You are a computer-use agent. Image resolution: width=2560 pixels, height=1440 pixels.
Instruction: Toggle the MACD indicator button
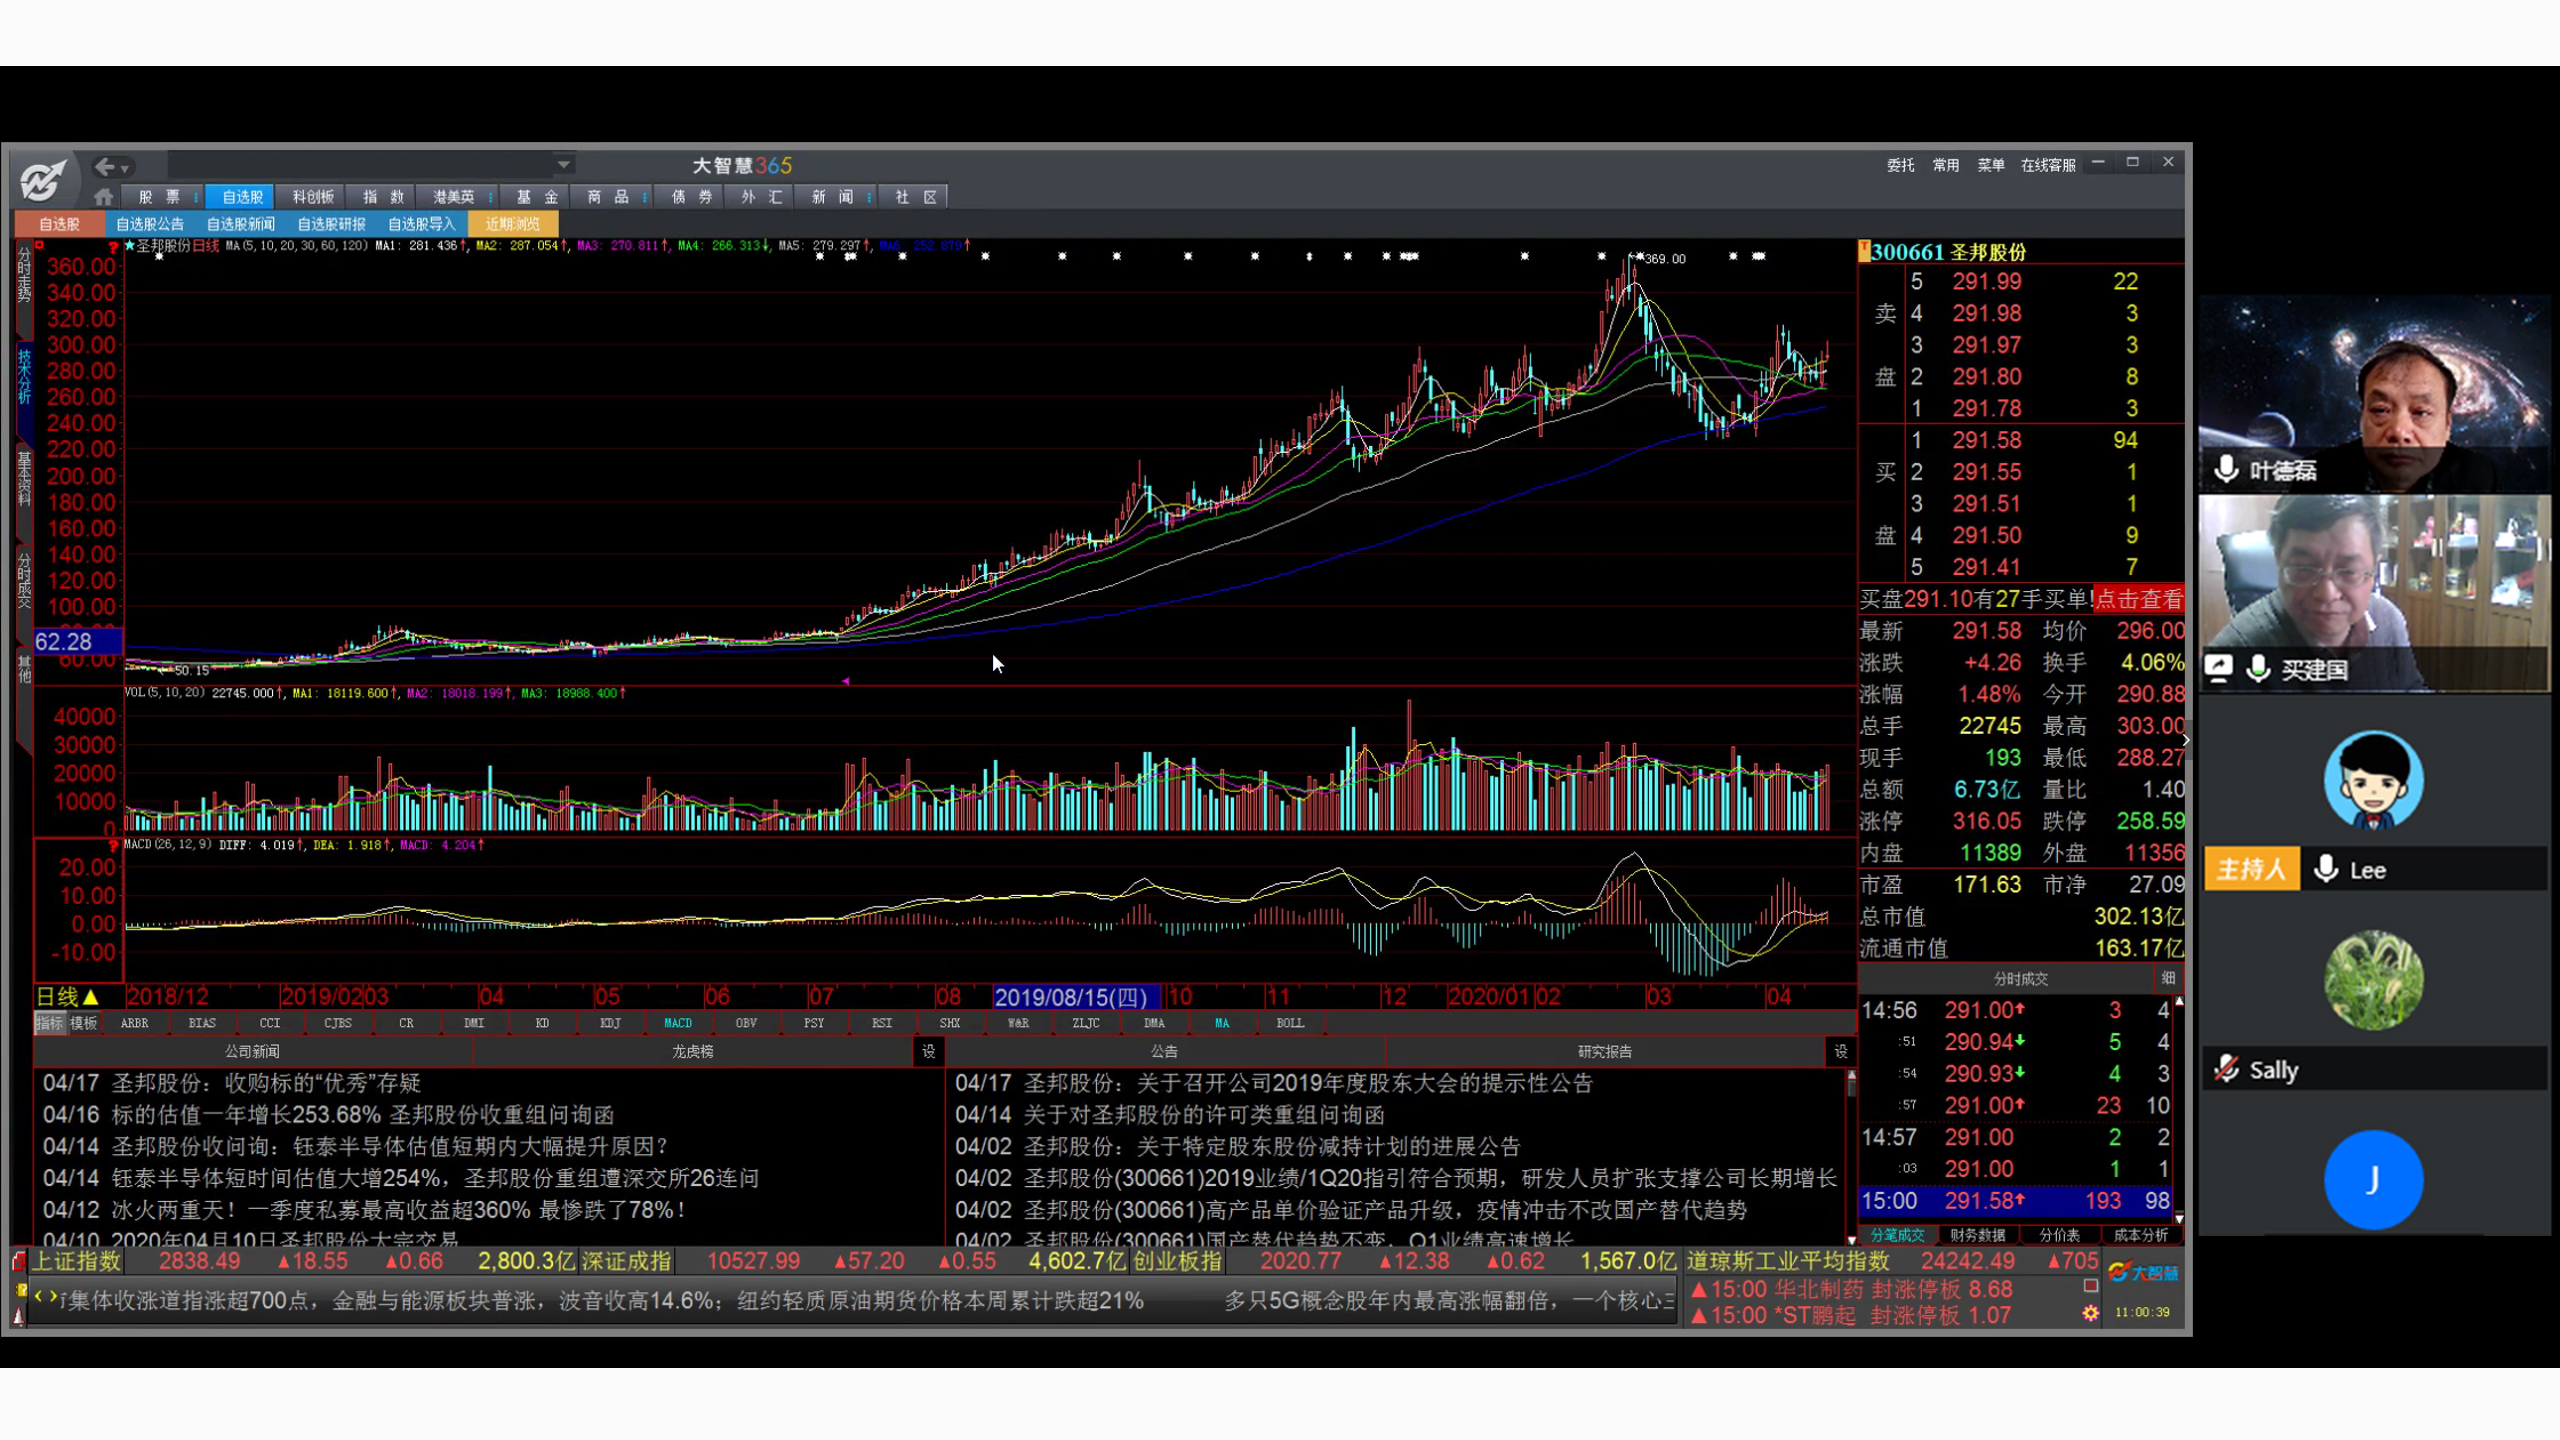677,1023
